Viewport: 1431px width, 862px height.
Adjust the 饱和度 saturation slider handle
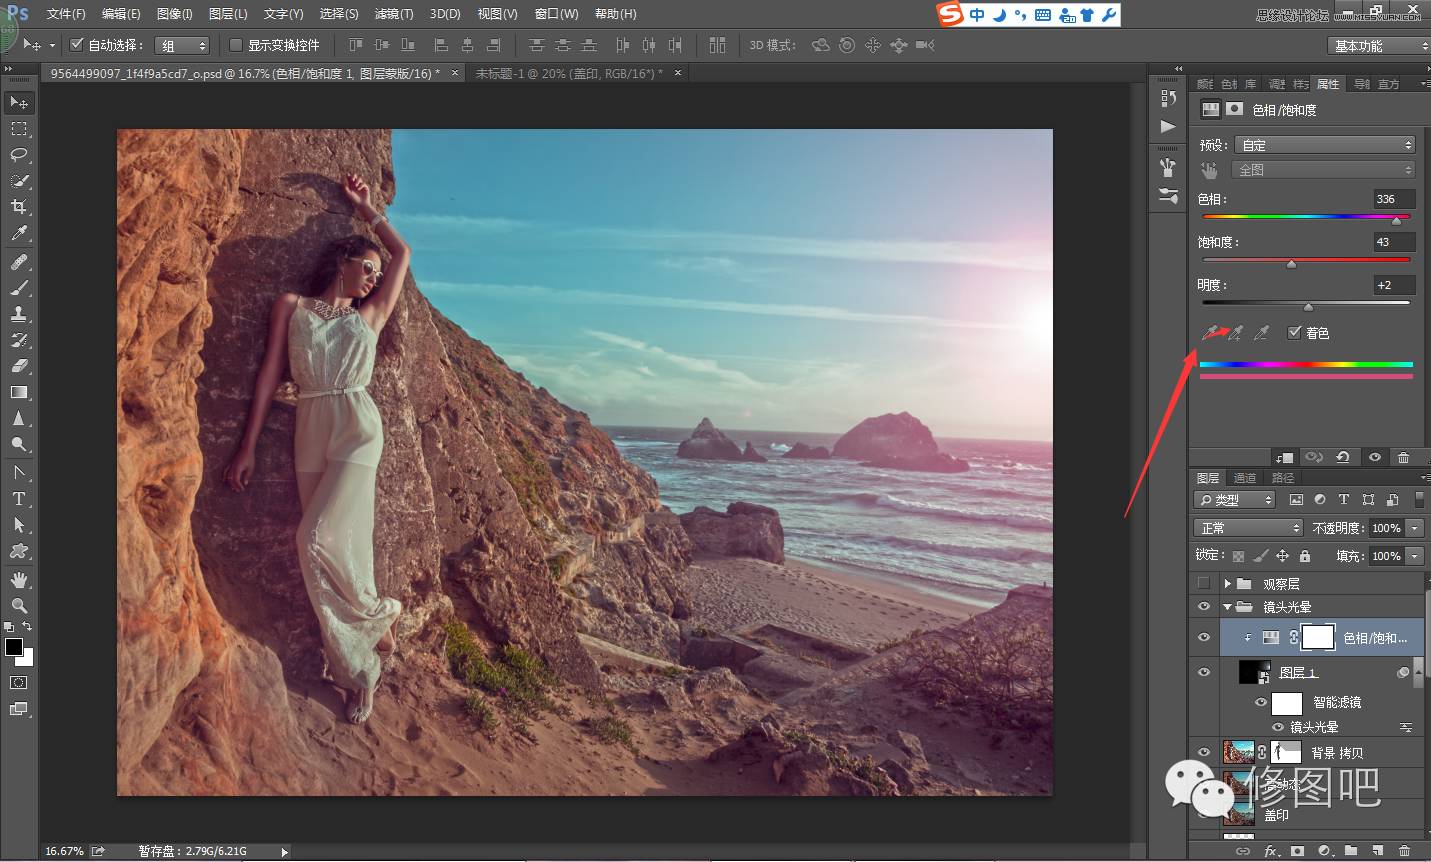click(x=1291, y=264)
